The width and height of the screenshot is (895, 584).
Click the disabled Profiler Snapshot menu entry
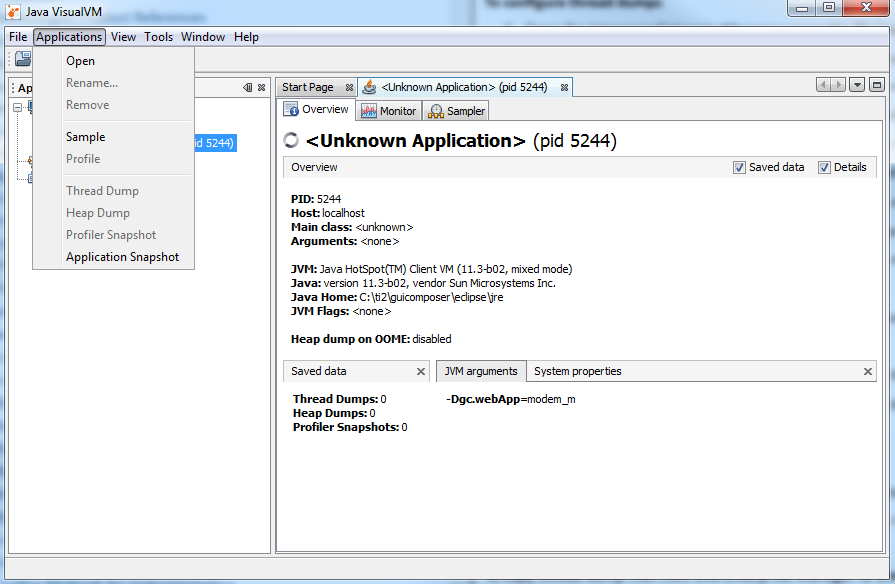(x=113, y=235)
